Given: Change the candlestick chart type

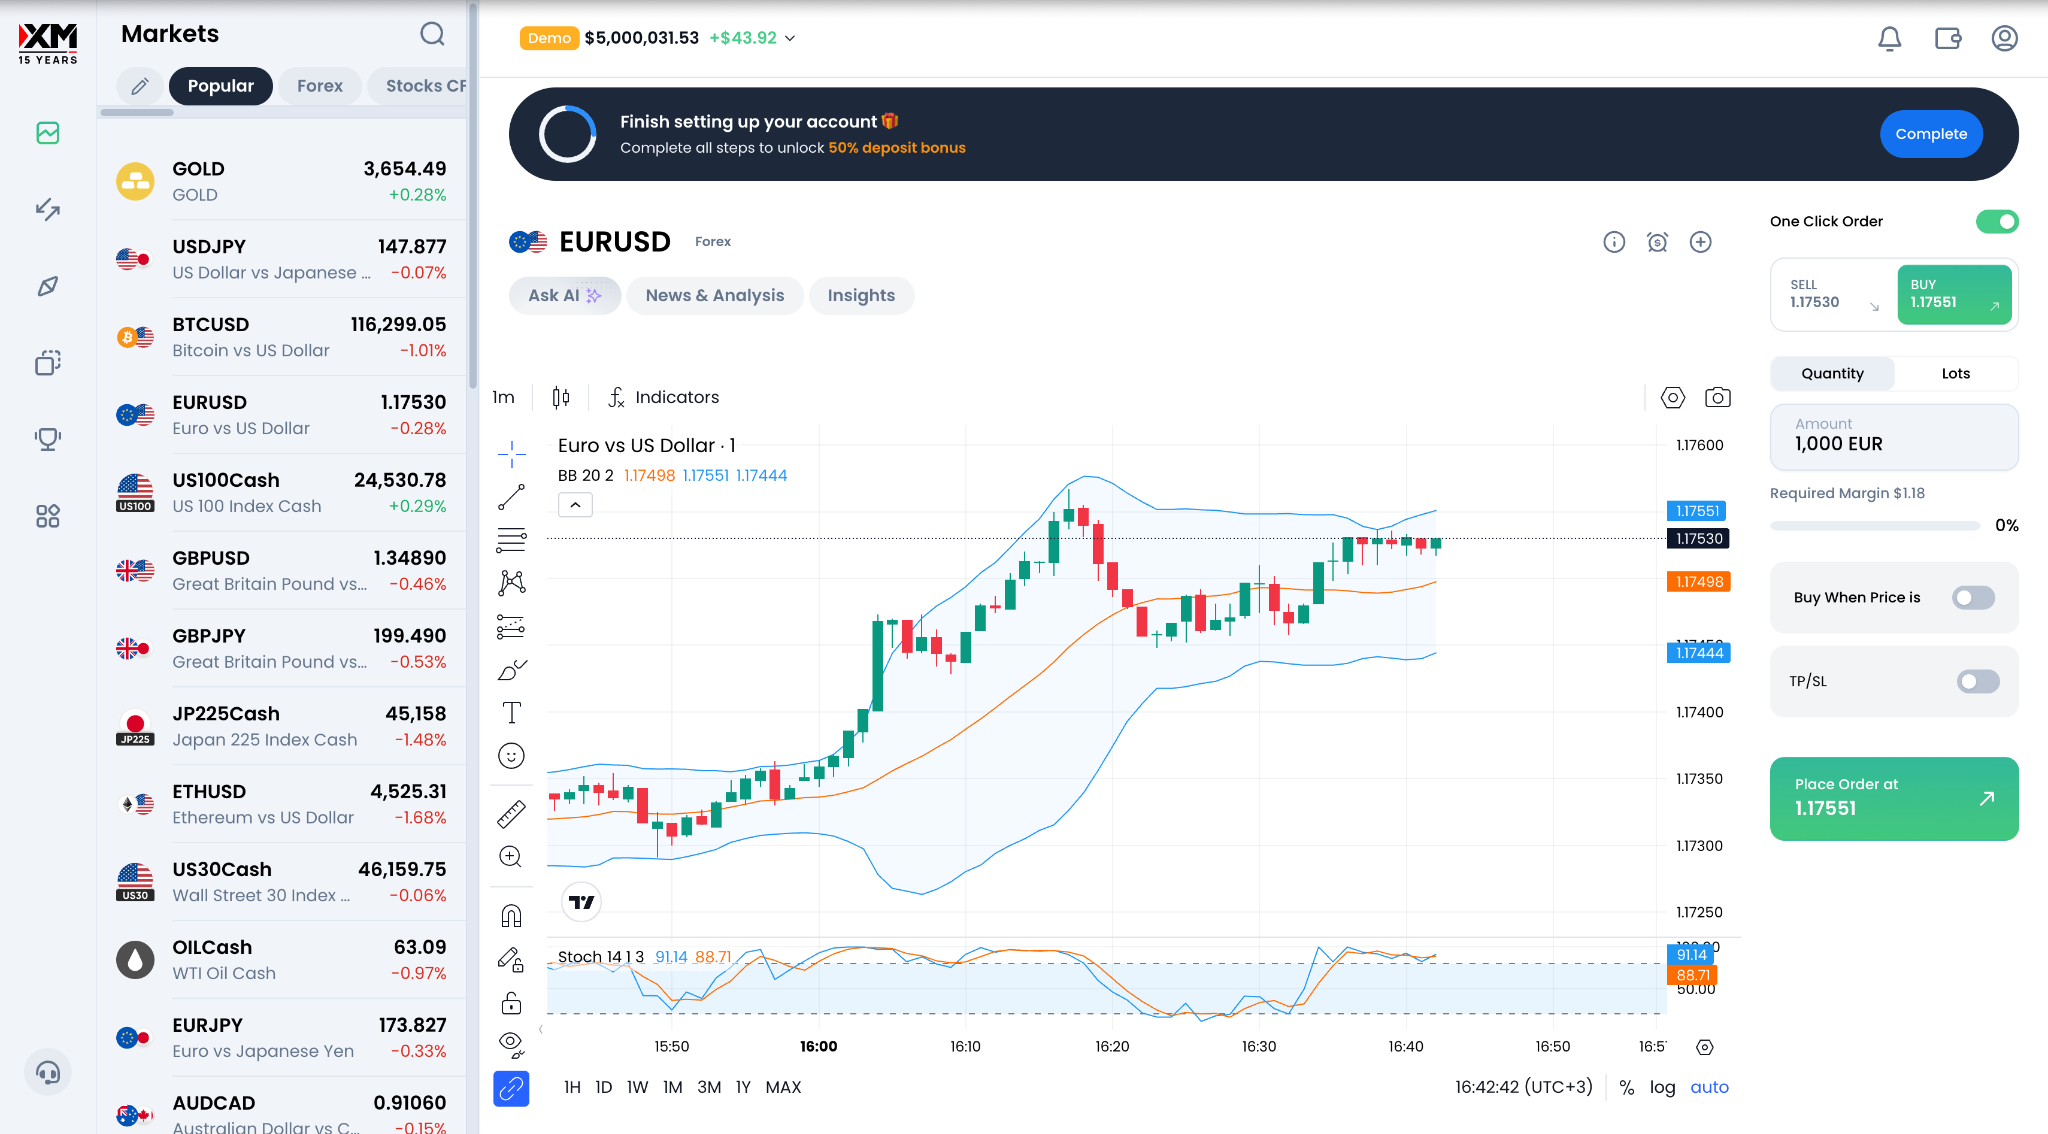Looking at the screenshot, I should point(561,397).
